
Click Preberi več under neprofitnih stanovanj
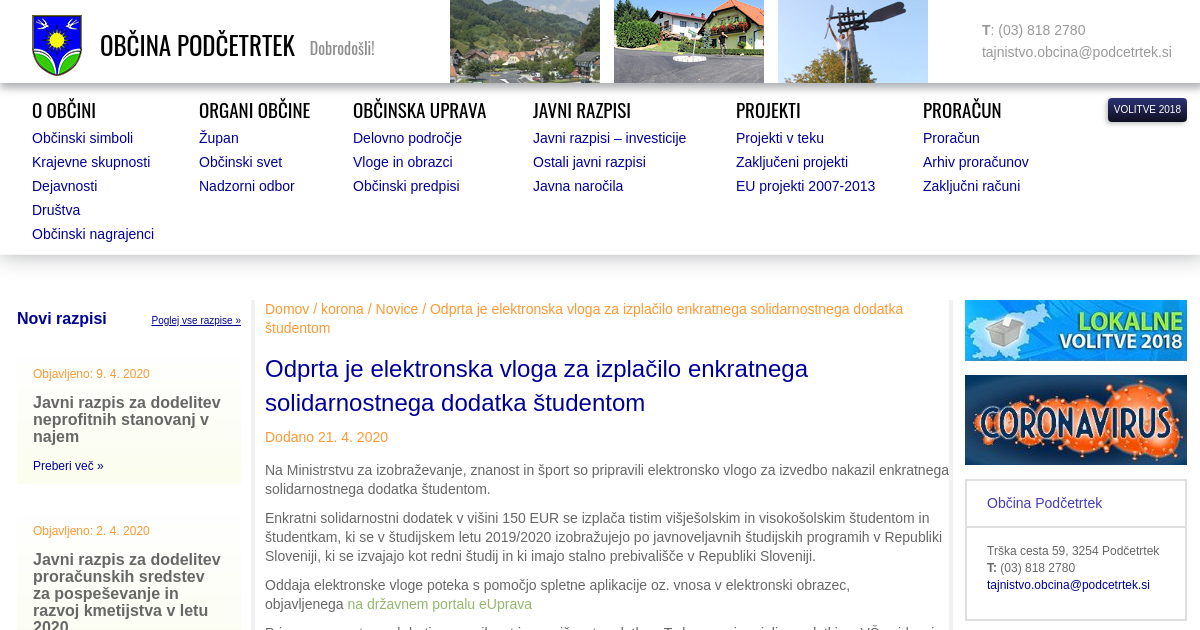68,466
